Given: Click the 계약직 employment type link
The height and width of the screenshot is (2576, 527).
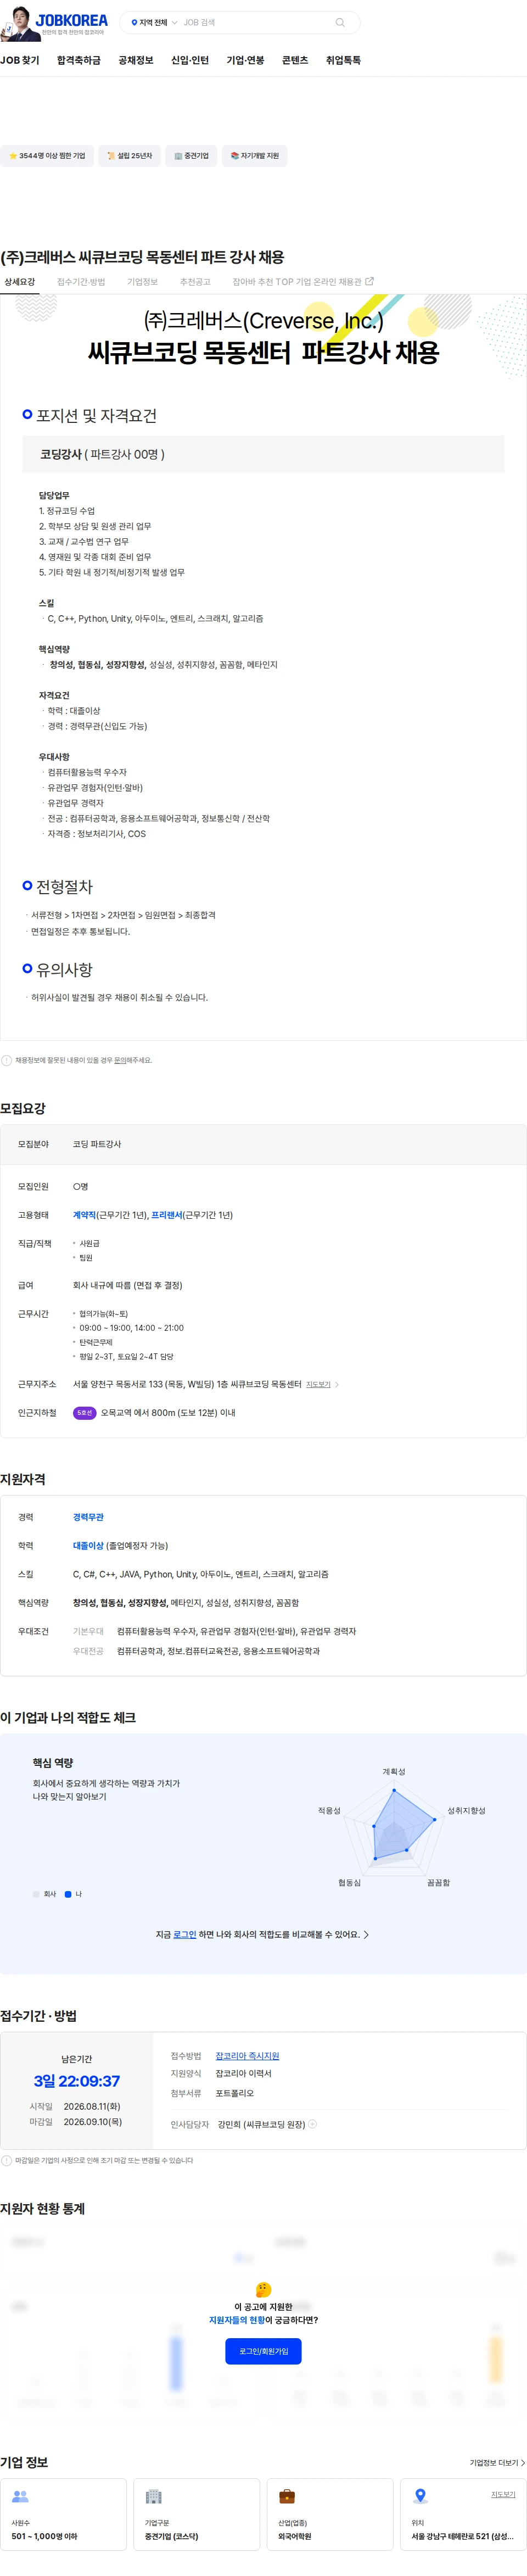Looking at the screenshot, I should coord(84,1215).
